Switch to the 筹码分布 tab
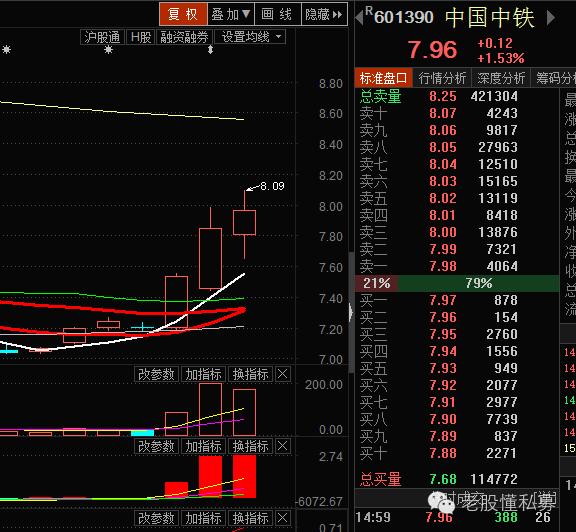 554,78
